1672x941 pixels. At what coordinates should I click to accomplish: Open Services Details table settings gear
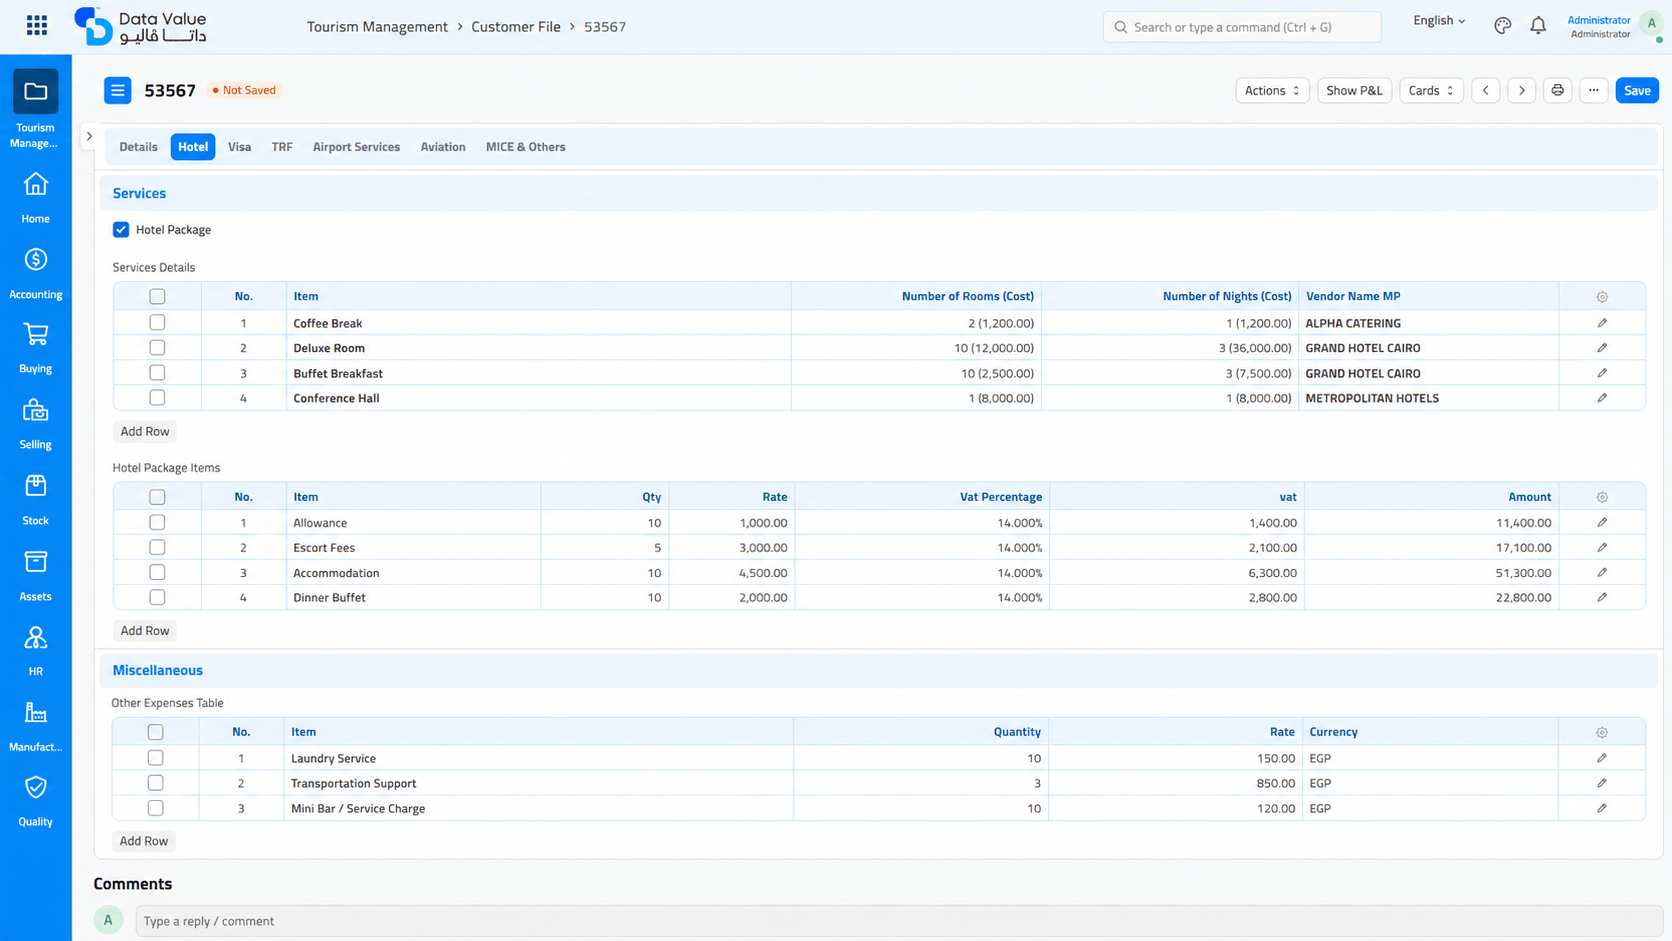[x=1602, y=297]
